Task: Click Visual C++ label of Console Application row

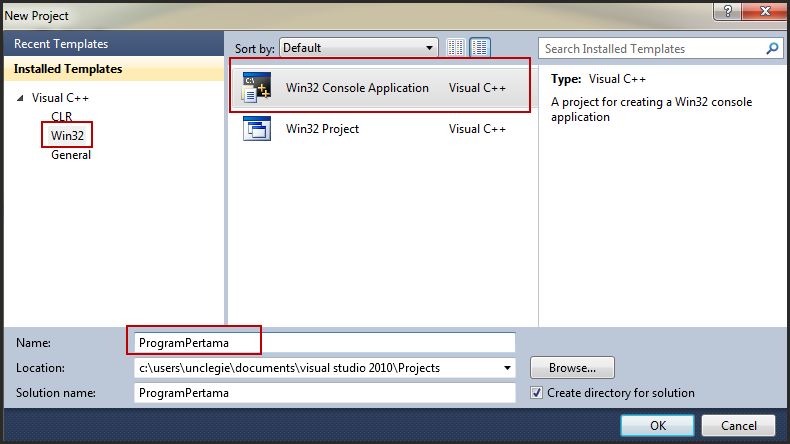Action: (477, 88)
